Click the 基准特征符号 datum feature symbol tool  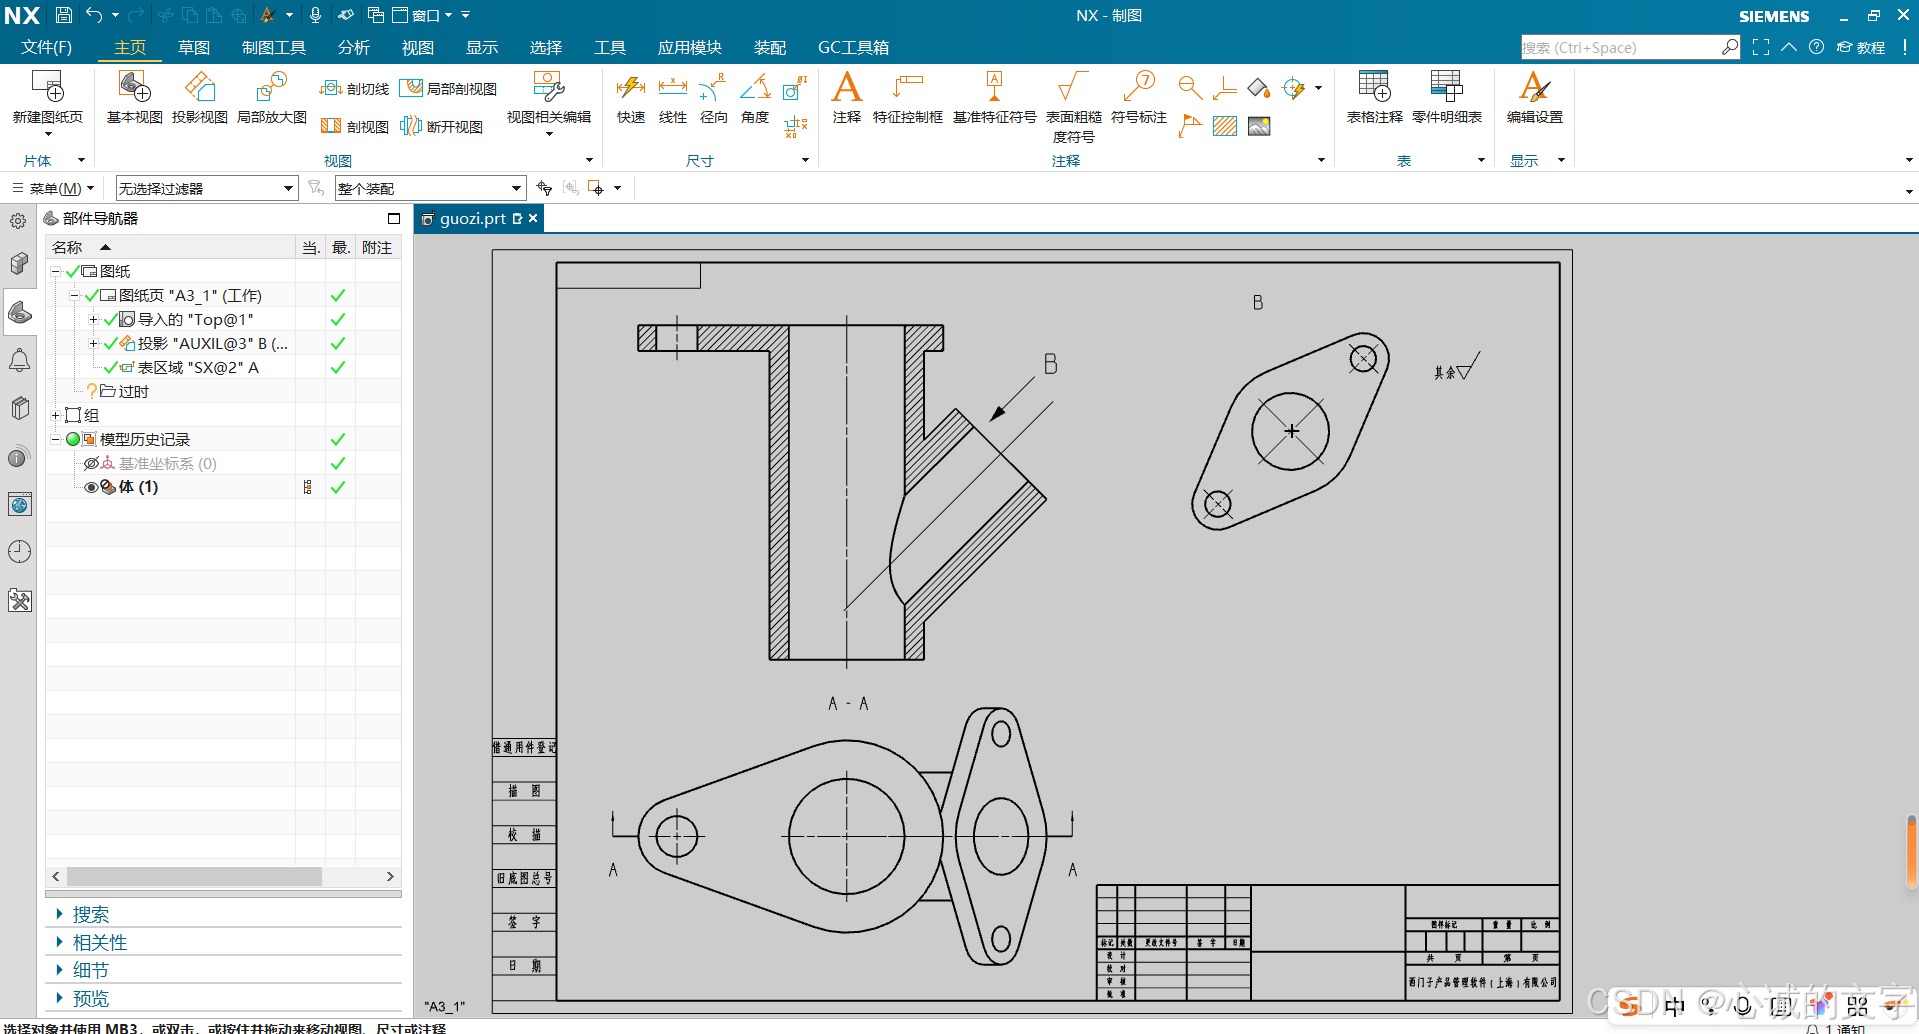pyautogui.click(x=994, y=98)
